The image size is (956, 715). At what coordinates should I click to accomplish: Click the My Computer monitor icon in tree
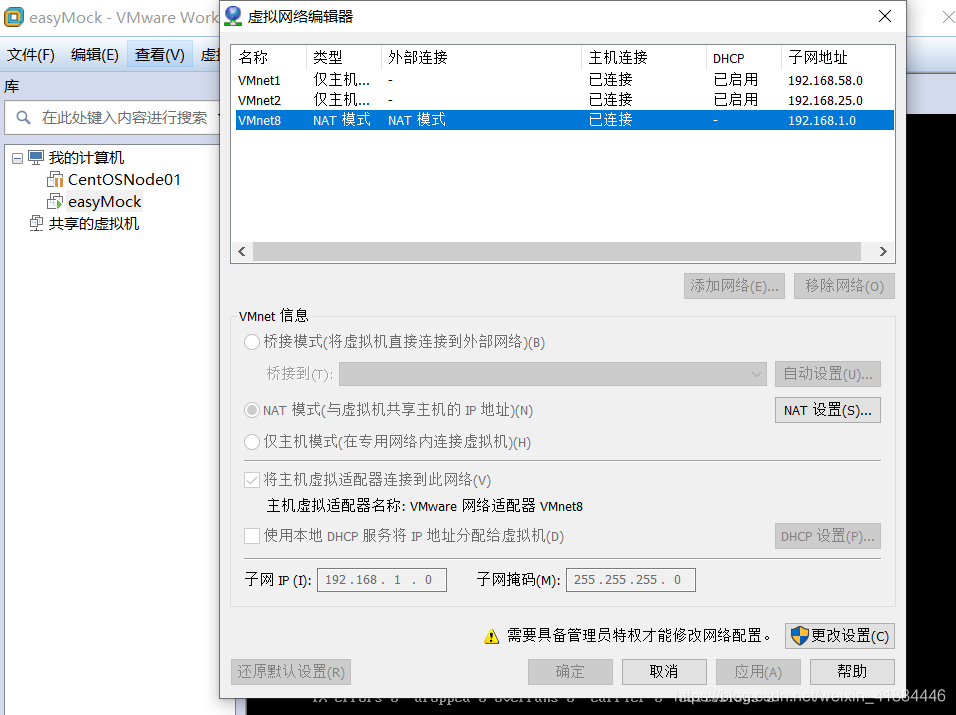[x=36, y=158]
